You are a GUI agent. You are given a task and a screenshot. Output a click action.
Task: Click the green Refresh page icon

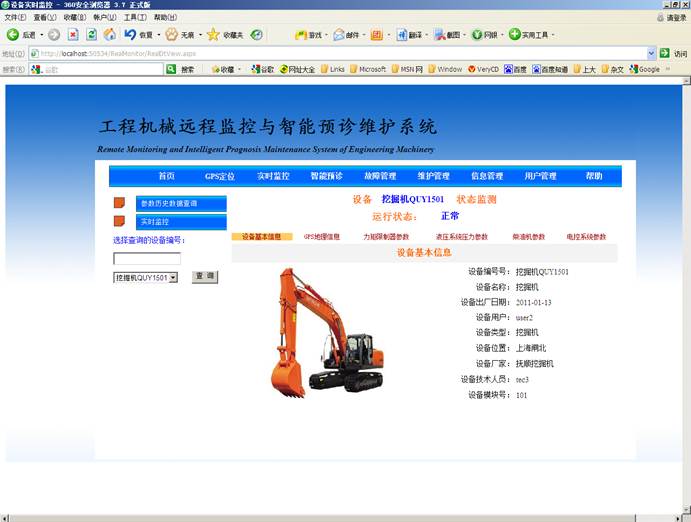click(x=91, y=35)
